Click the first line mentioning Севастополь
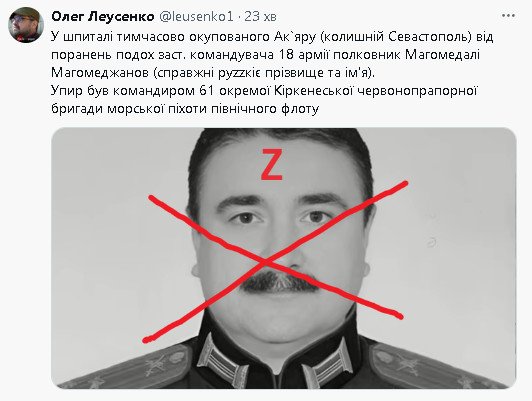Image resolution: width=532 pixels, height=401 pixels. (272, 37)
